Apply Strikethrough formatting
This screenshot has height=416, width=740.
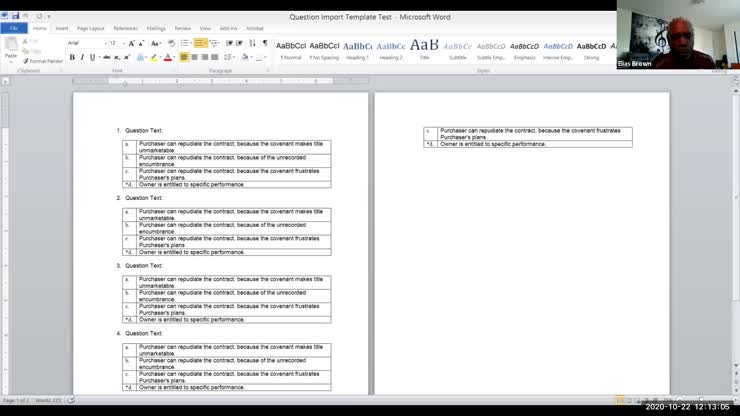pyautogui.click(x=107, y=58)
